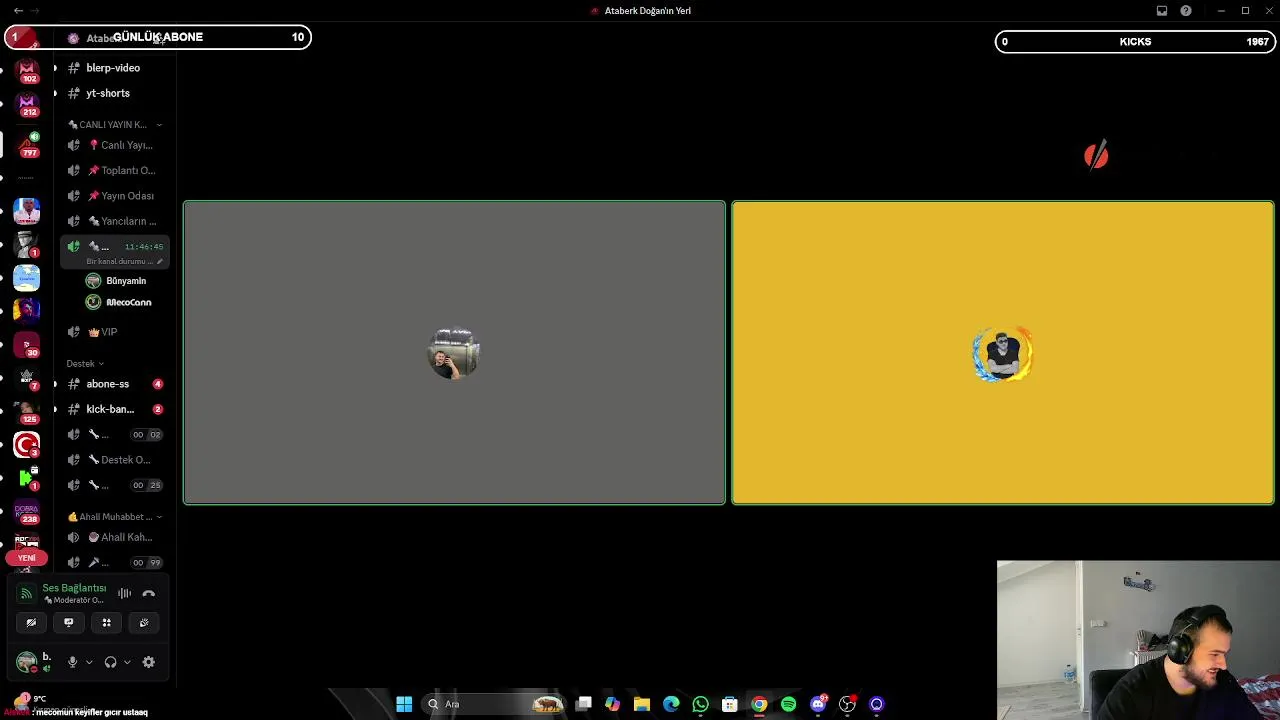Open the Discord help icon

(x=1186, y=11)
